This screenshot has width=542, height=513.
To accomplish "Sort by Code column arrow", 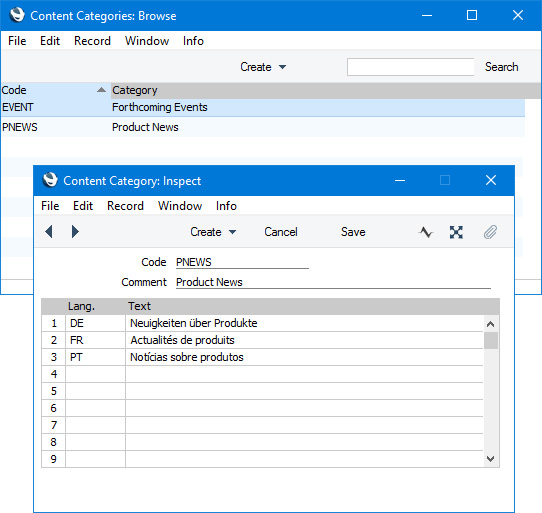I will pyautogui.click(x=101, y=90).
